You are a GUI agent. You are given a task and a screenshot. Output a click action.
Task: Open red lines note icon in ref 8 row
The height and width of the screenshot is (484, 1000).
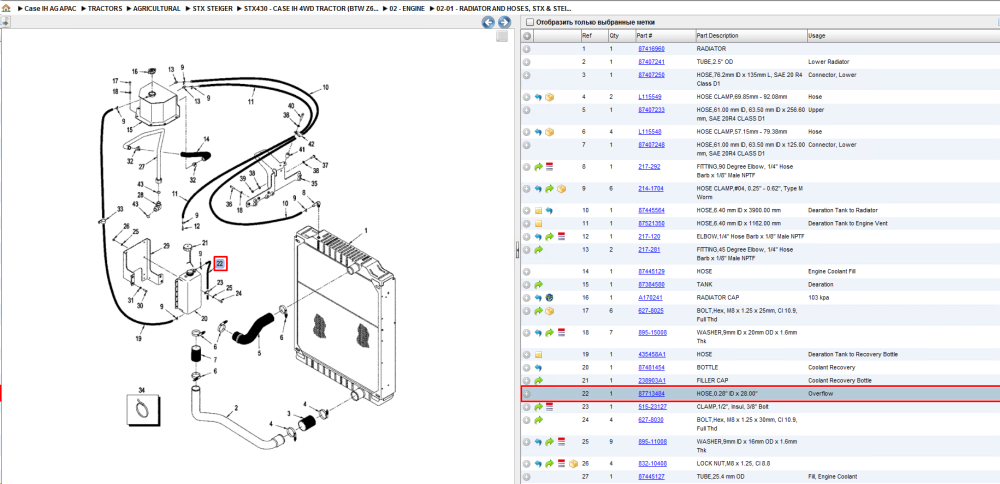[x=549, y=167]
